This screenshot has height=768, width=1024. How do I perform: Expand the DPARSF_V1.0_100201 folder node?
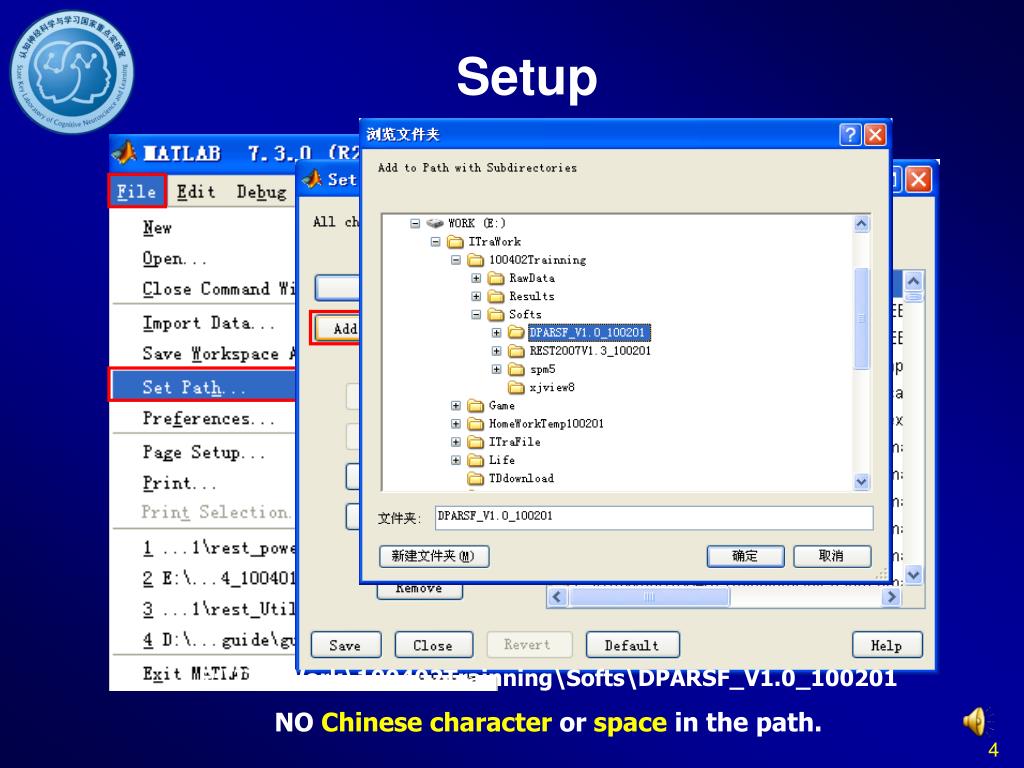click(x=496, y=333)
